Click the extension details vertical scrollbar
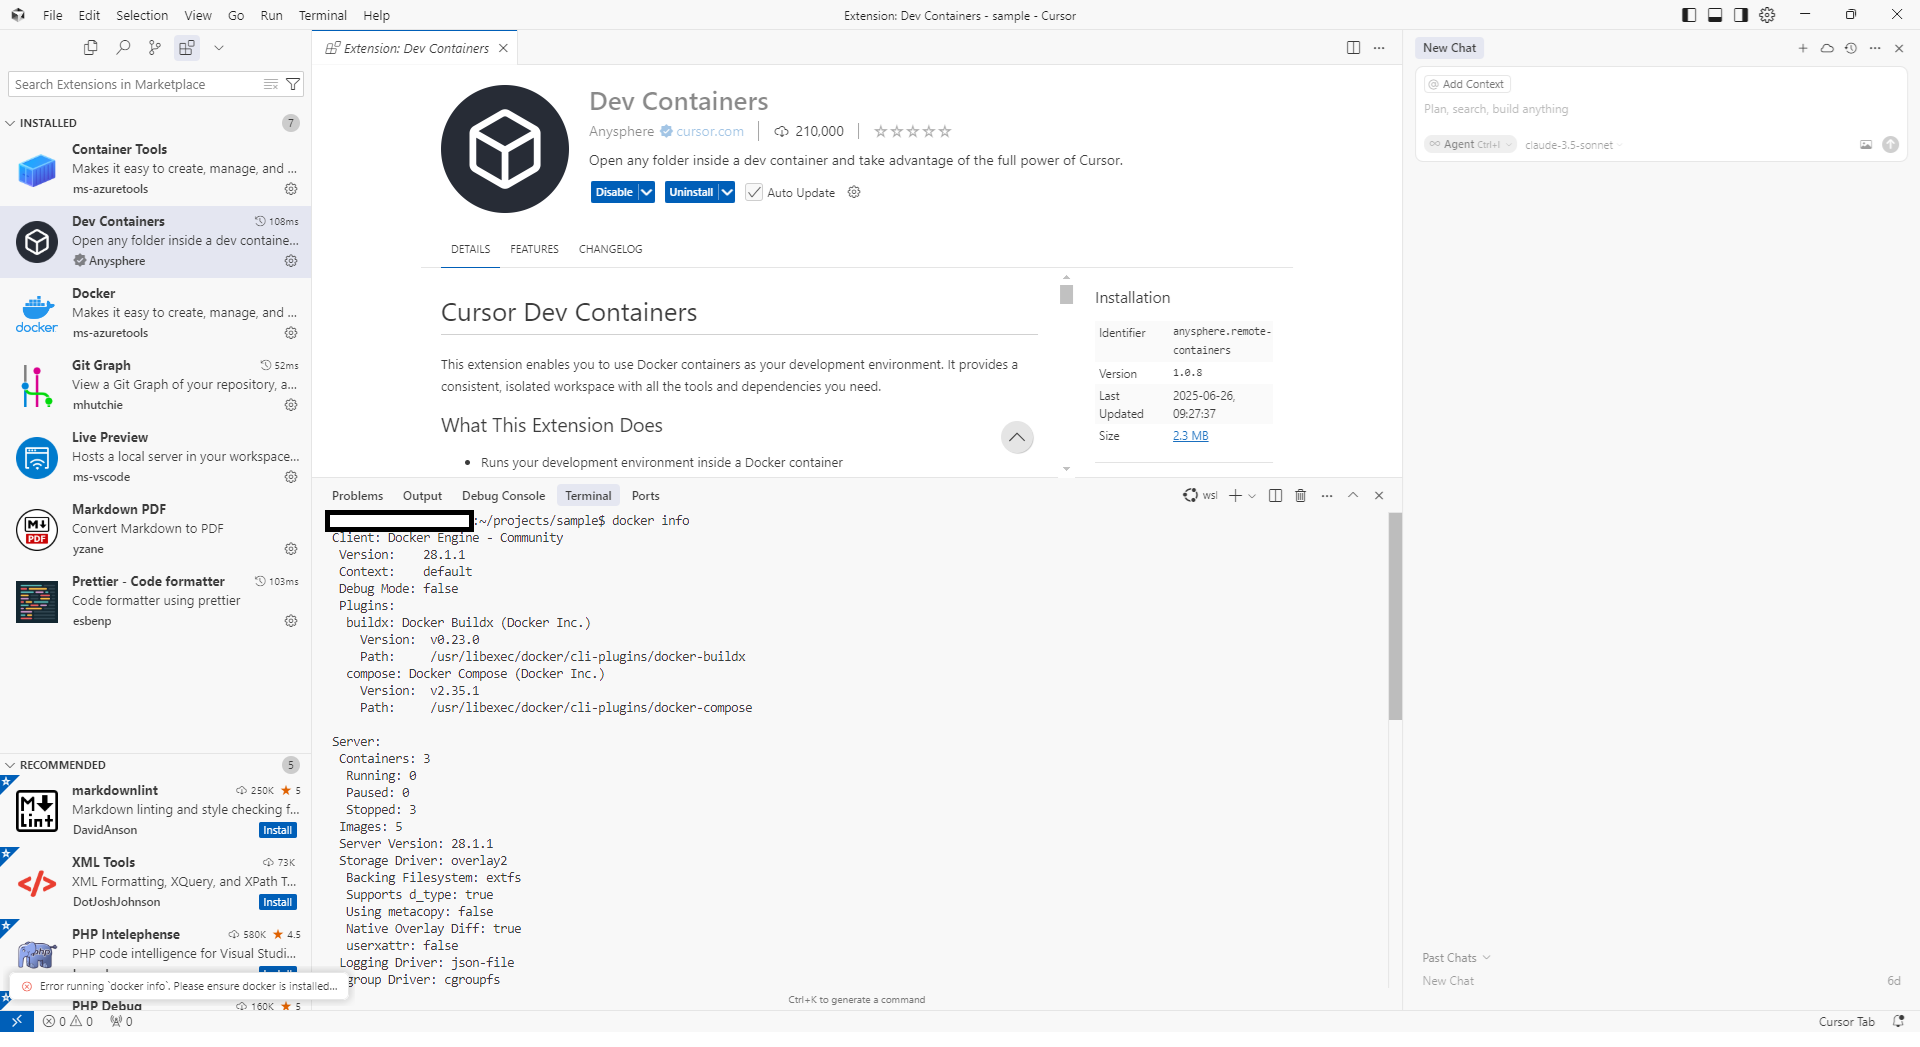The height and width of the screenshot is (1047, 1920). tap(1066, 295)
